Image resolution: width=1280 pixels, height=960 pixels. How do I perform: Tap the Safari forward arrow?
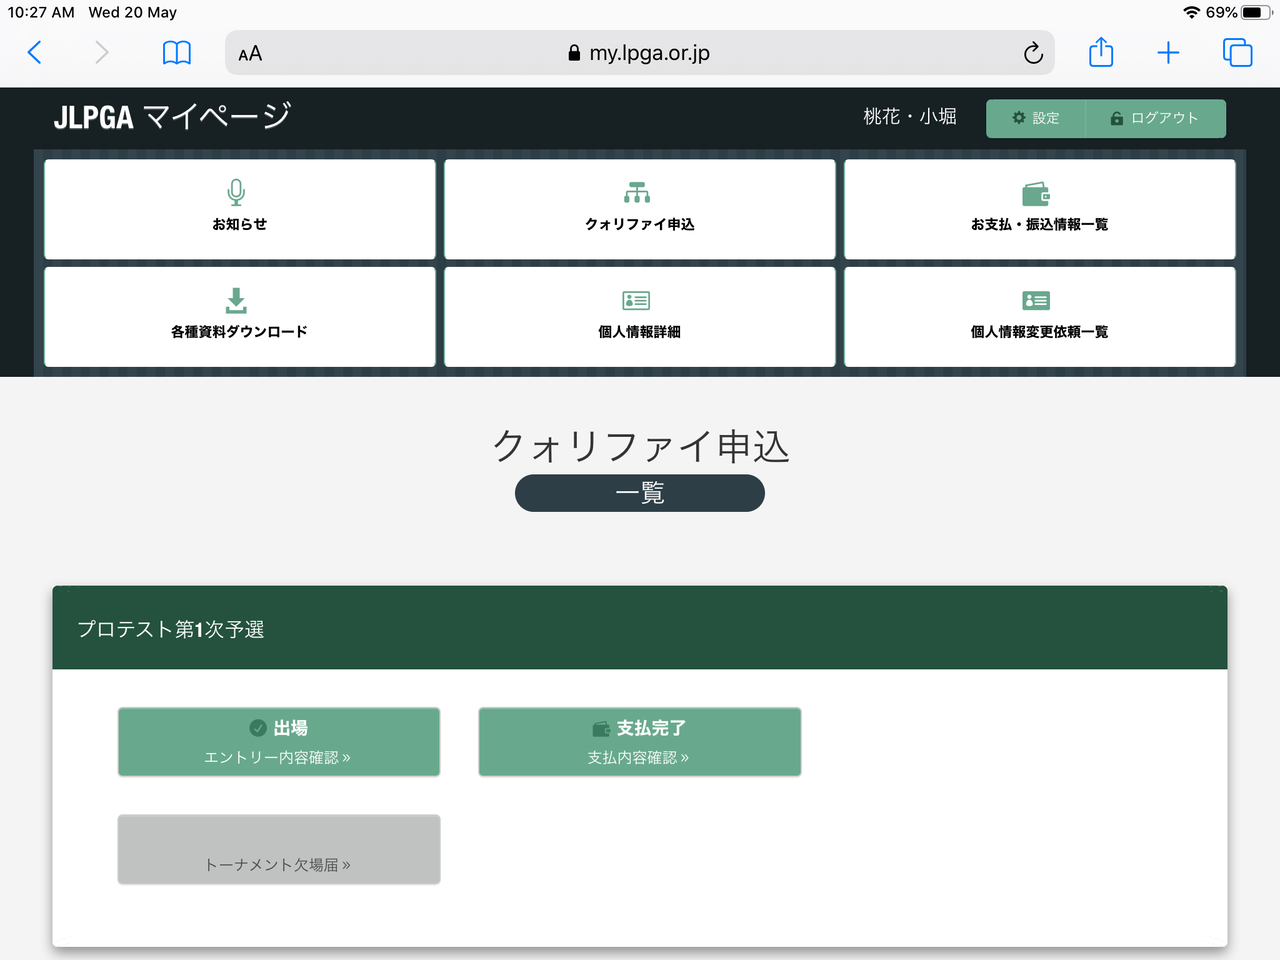[x=101, y=53]
